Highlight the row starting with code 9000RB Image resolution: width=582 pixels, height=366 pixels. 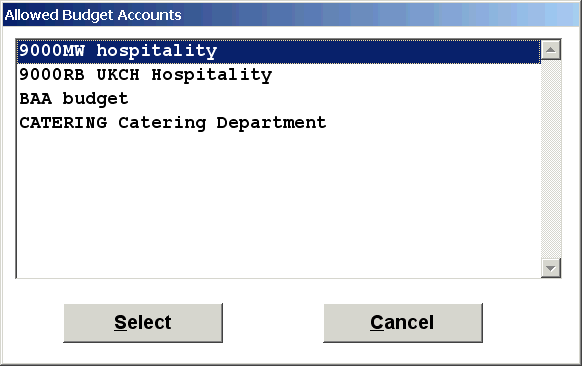tap(279, 75)
